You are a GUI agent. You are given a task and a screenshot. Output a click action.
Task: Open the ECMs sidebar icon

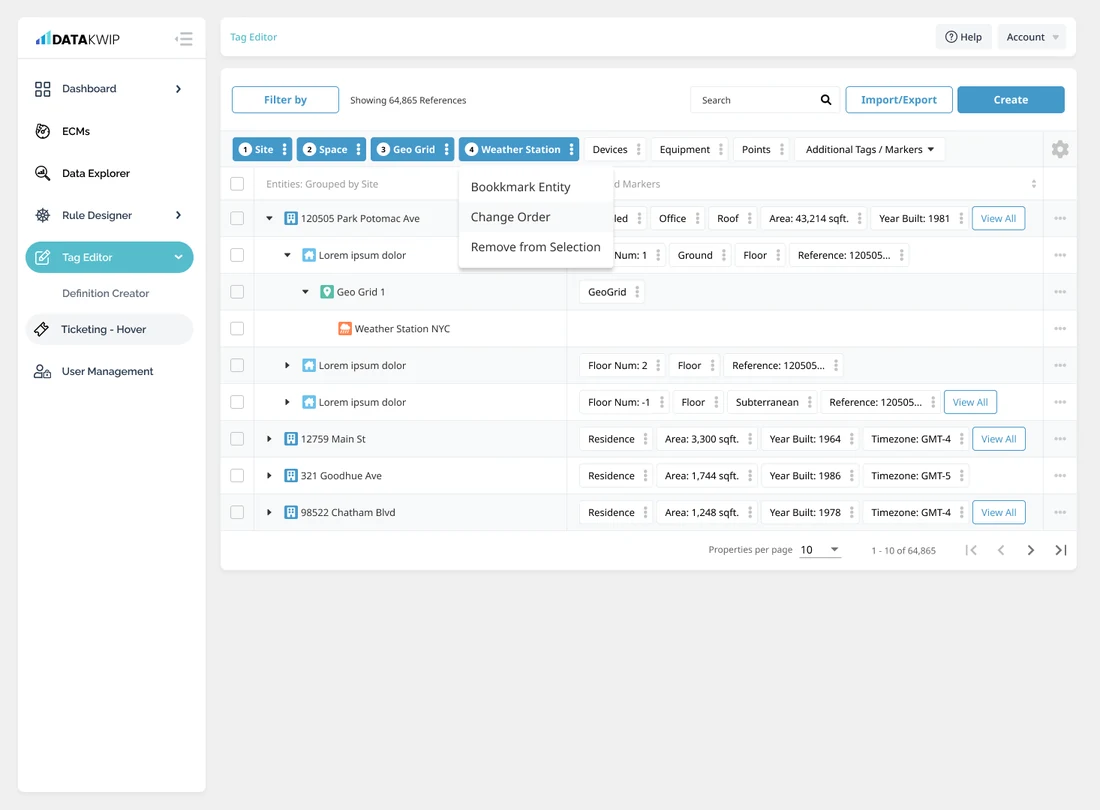pyautogui.click(x=43, y=131)
